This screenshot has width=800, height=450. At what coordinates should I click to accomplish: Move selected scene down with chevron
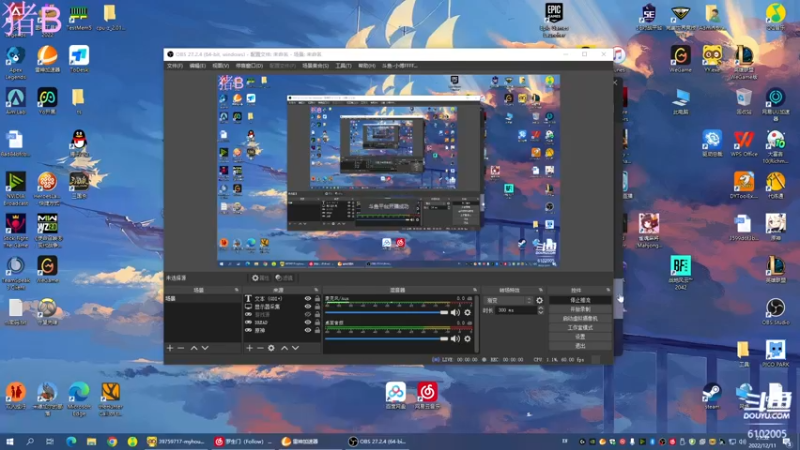point(205,348)
